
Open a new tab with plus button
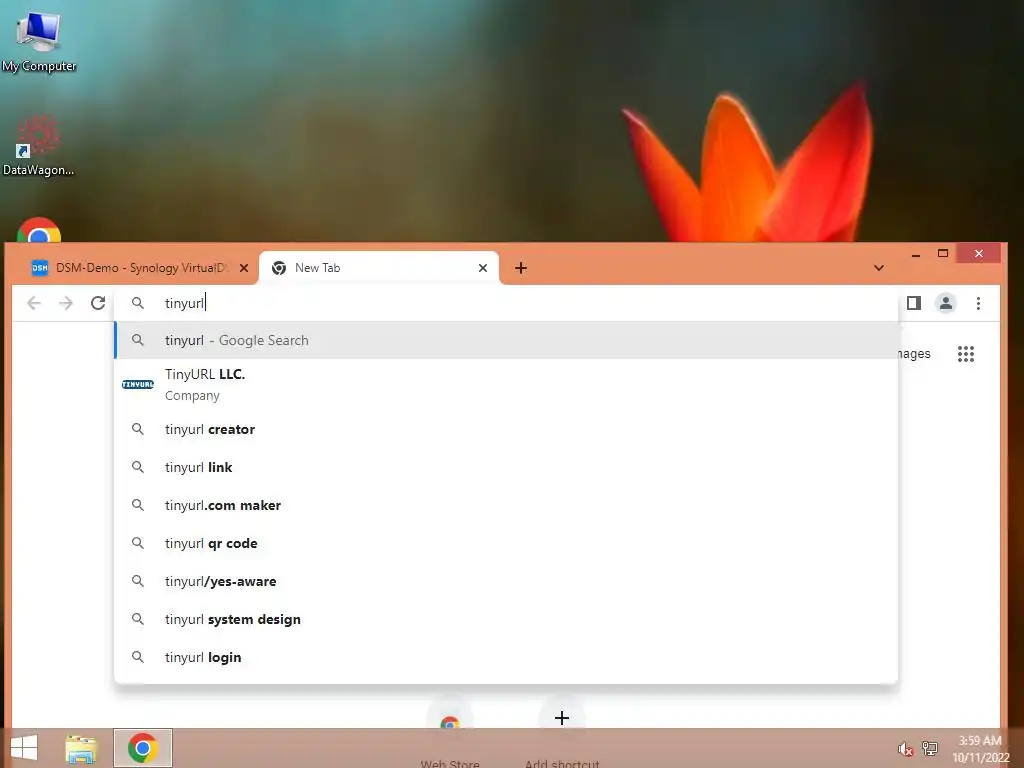(520, 268)
